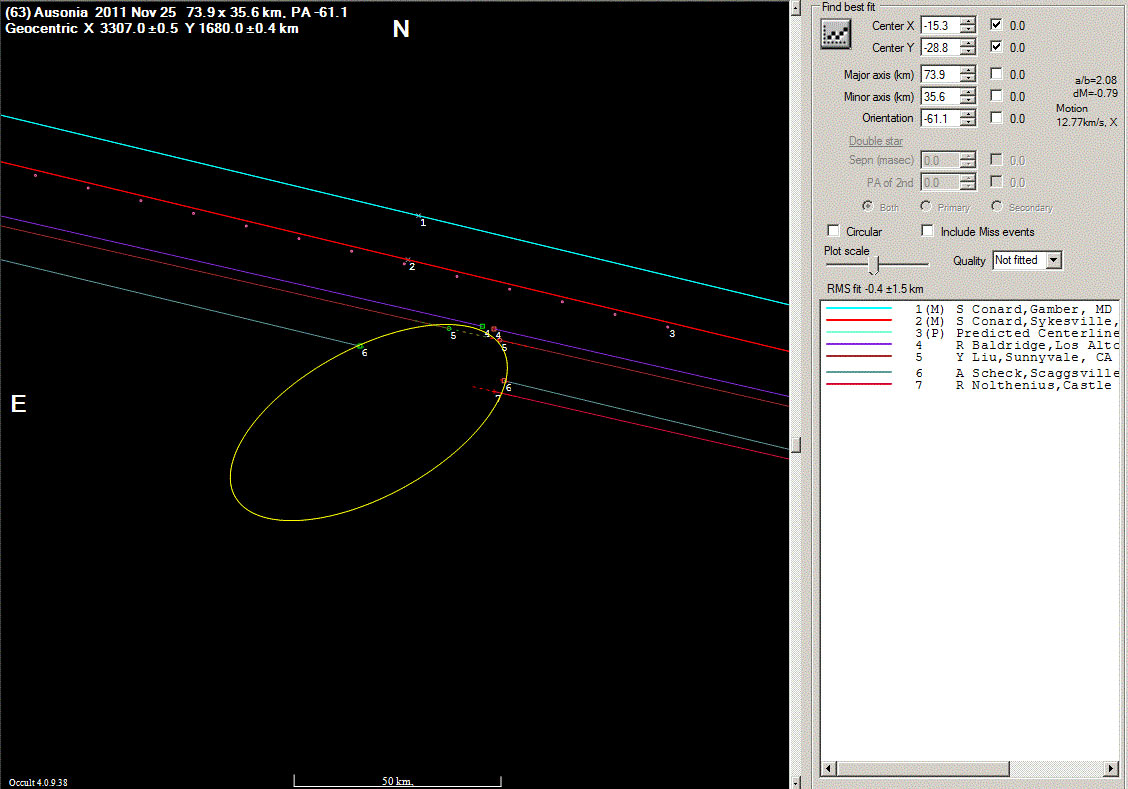Click the observer list horizontal scrollbar thumb
This screenshot has width=1128, height=789.
(922, 769)
